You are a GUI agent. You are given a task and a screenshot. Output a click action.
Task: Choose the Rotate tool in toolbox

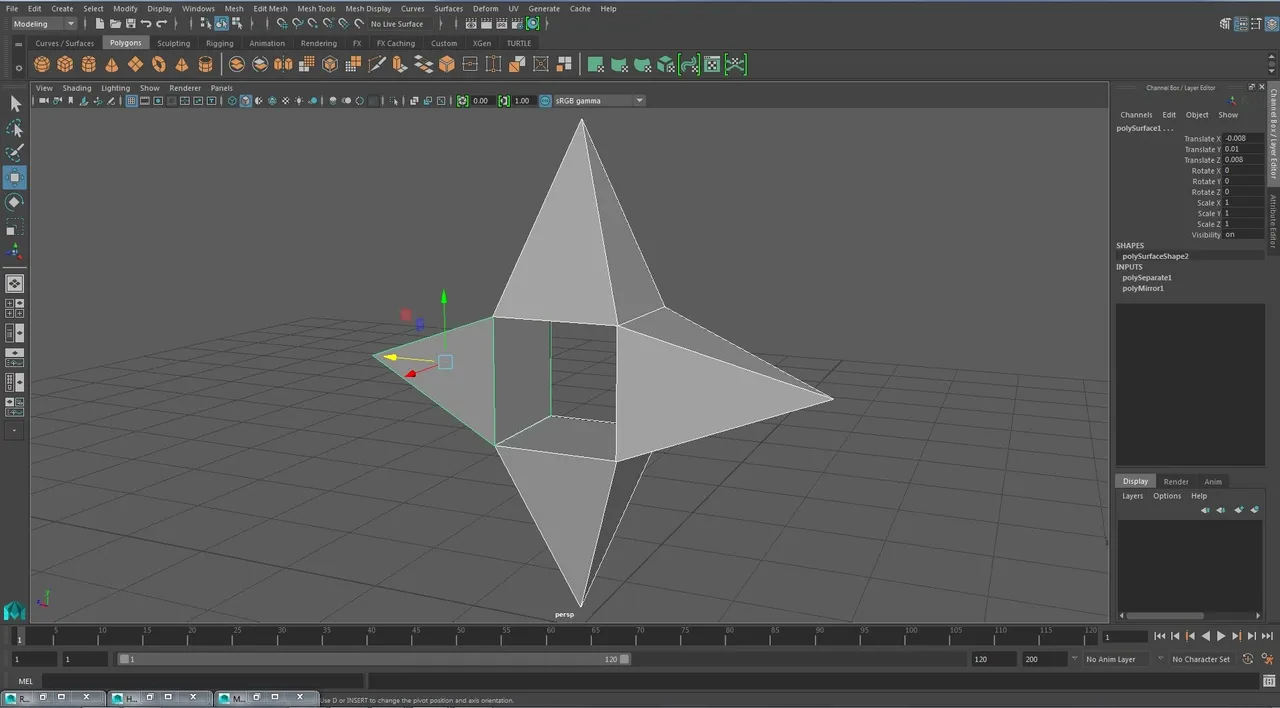[15, 202]
